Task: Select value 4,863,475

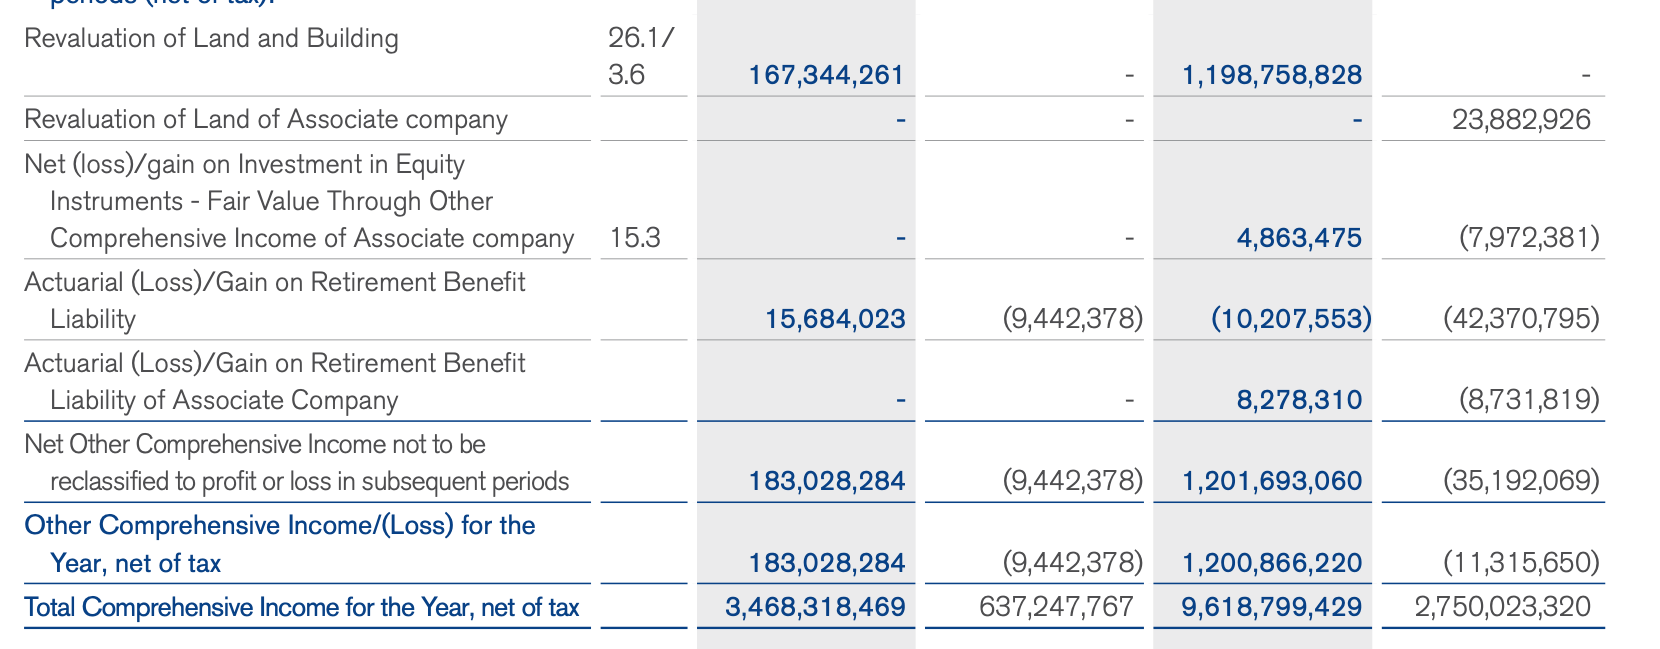Action: 1299,238
